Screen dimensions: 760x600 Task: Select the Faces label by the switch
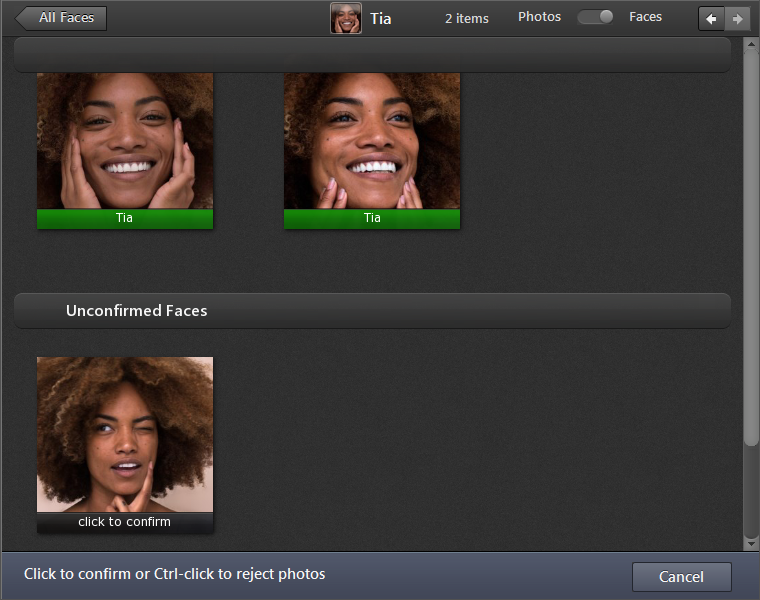tap(645, 17)
